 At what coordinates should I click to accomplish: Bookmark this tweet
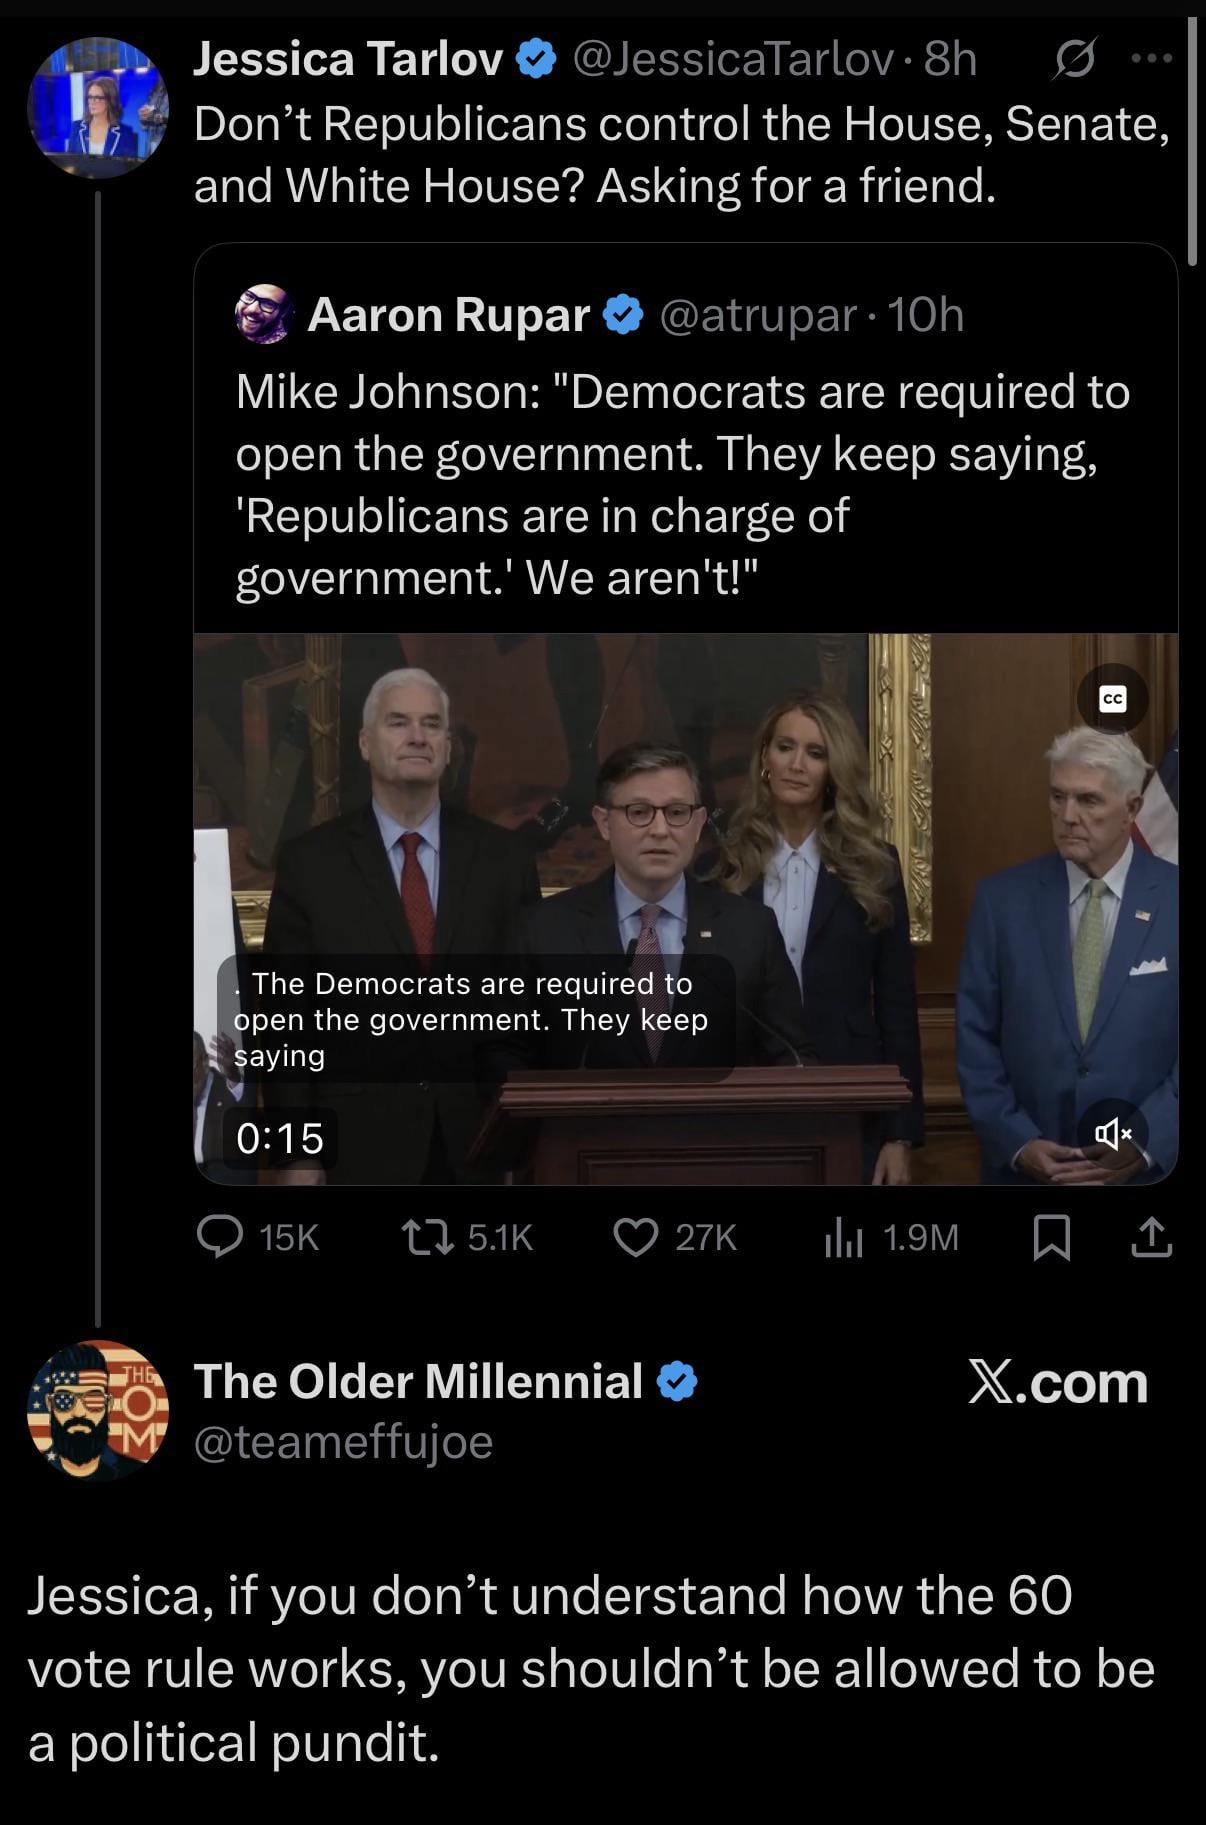pyautogui.click(x=1051, y=1237)
